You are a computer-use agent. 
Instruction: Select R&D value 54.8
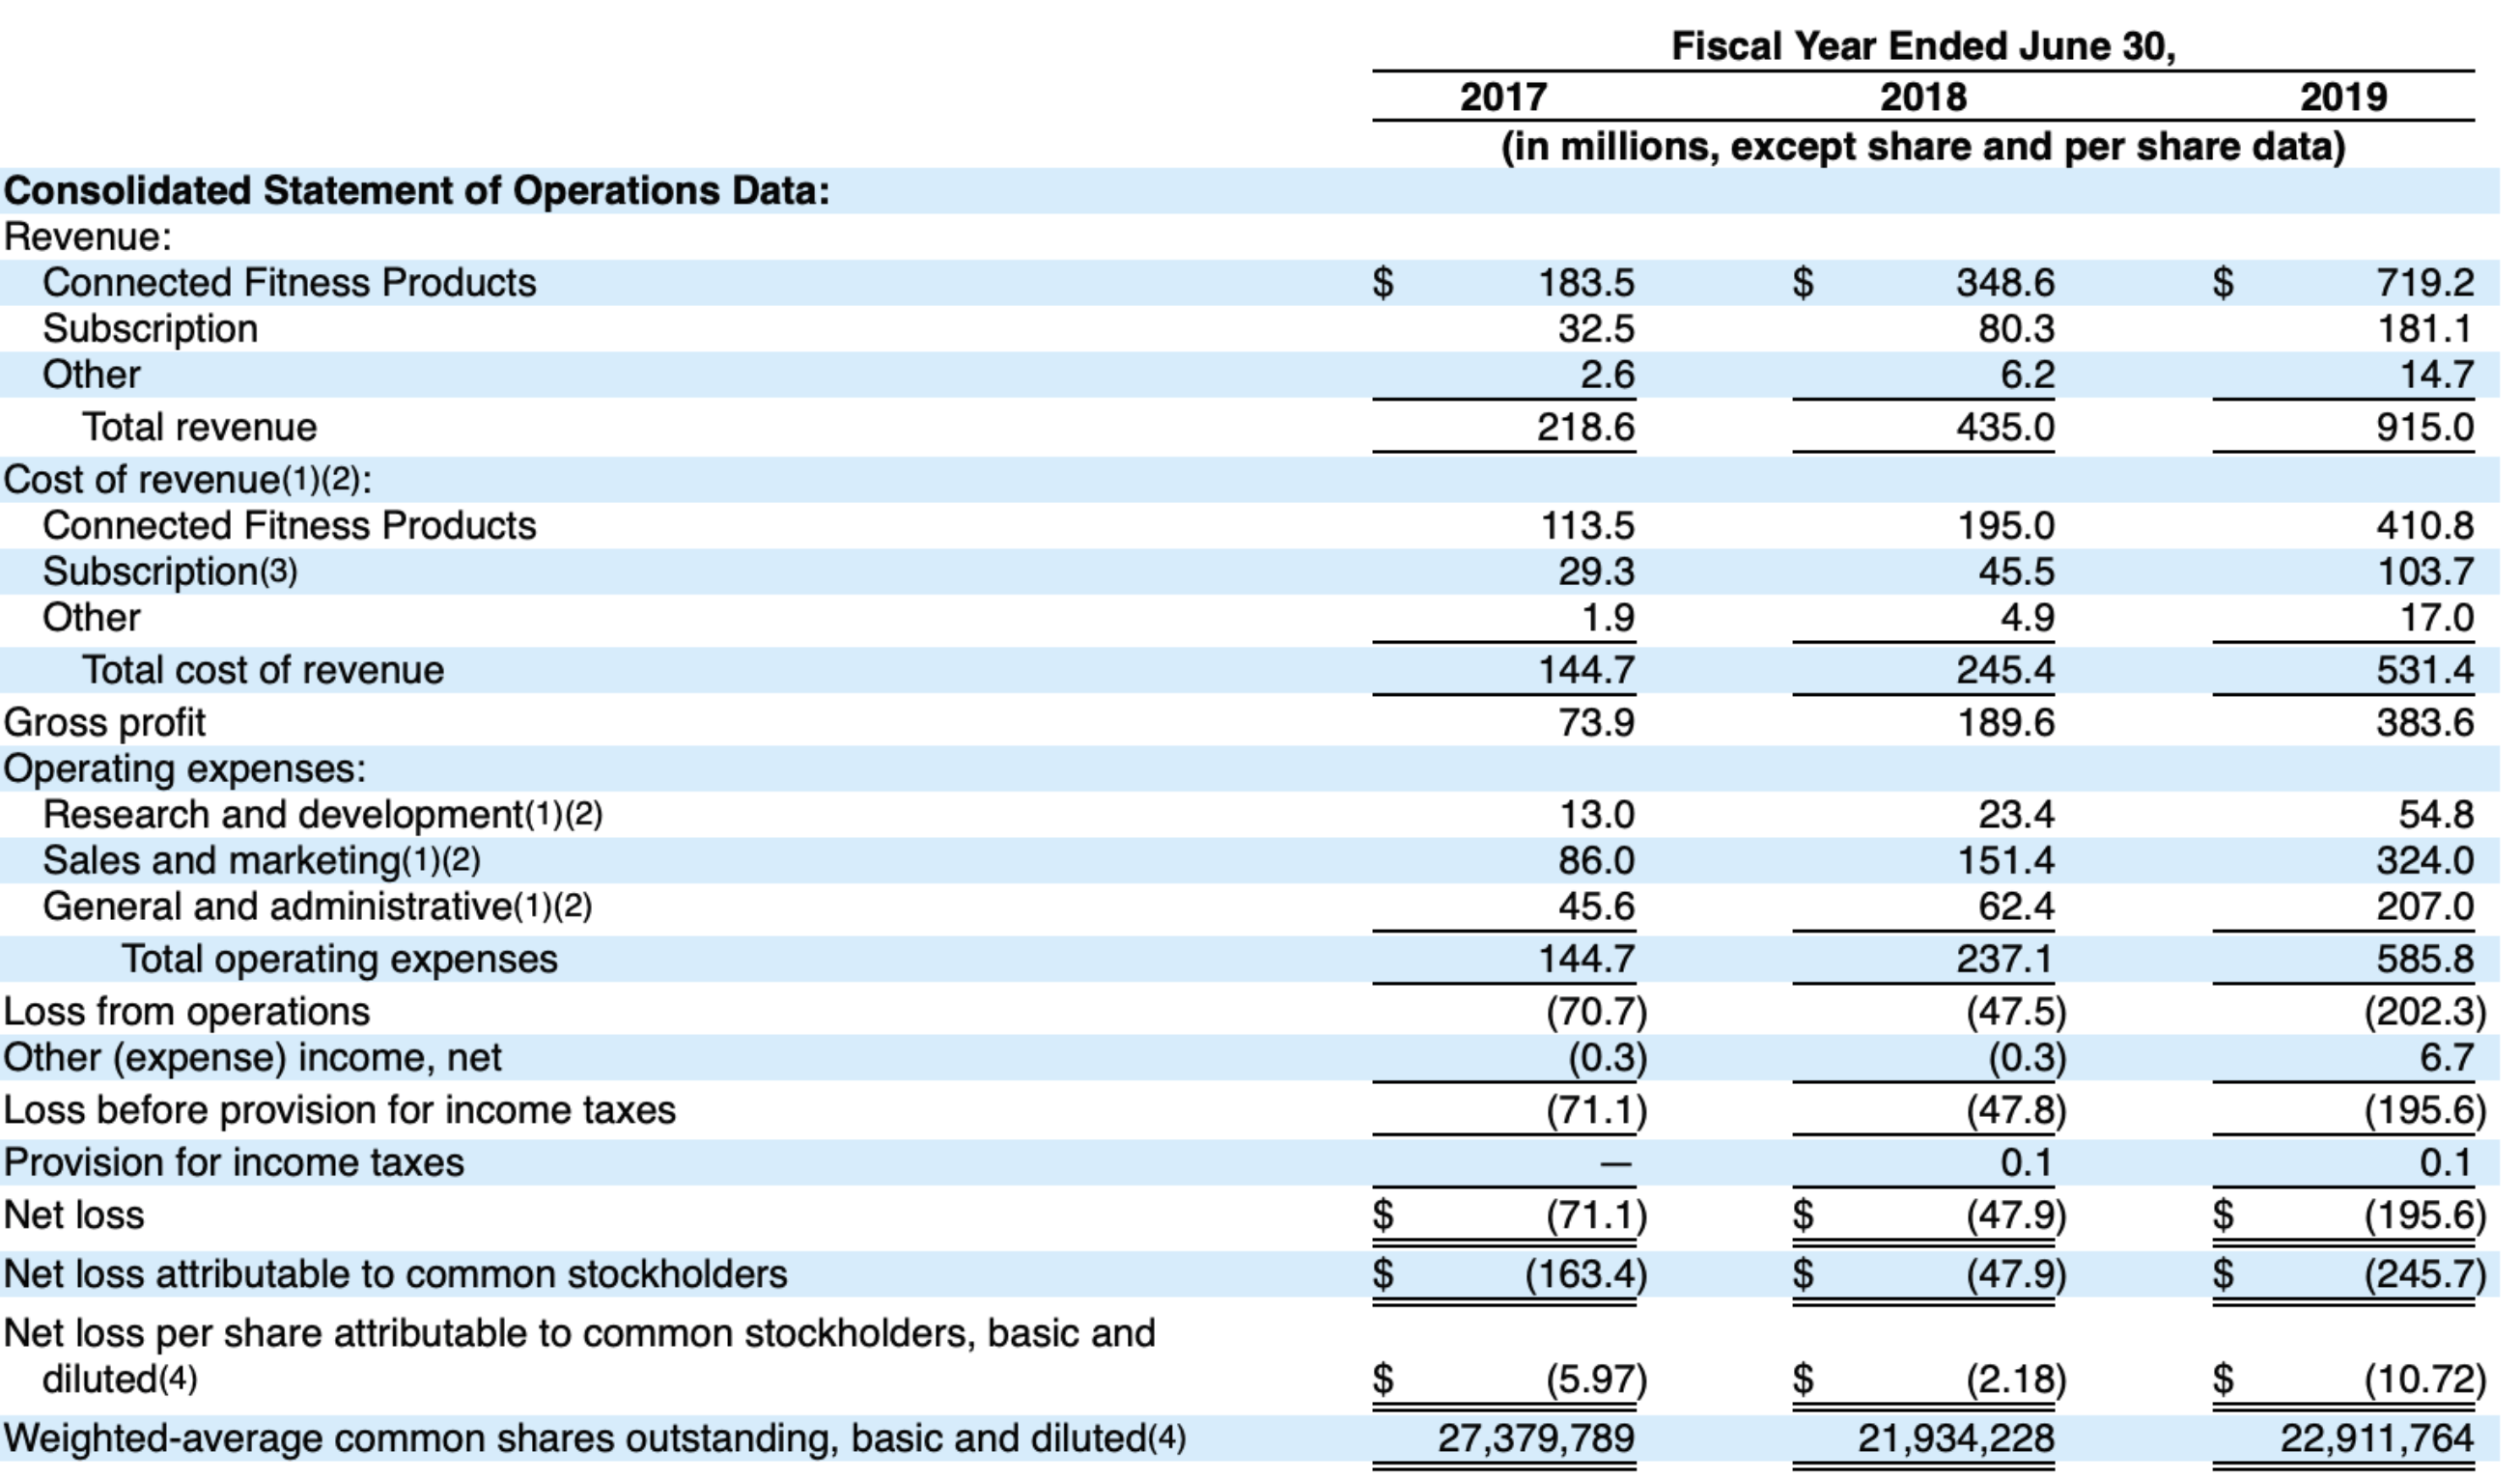(x=2436, y=815)
